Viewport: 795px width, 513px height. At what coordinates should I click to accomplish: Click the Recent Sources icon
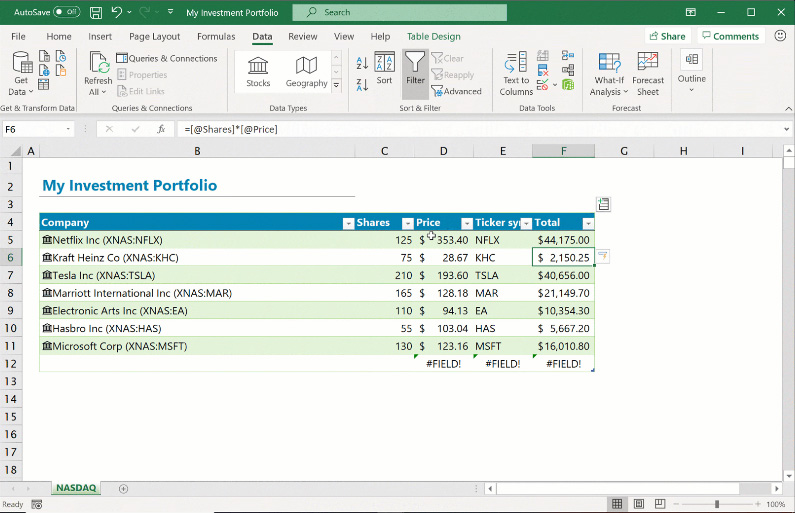coord(61,56)
